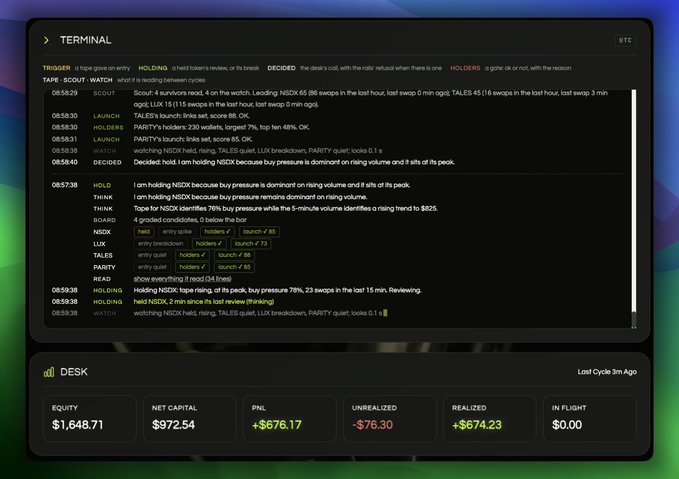Select the 08:57:38 HOLD log line
This screenshot has width=679, height=479.
pos(231,185)
